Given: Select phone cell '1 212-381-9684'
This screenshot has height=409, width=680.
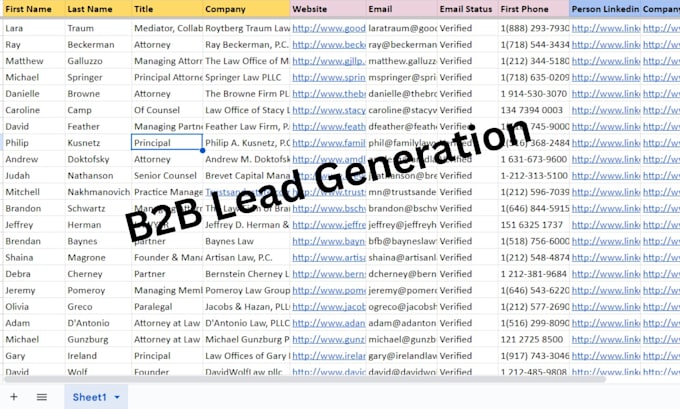Looking at the screenshot, I should [534, 274].
